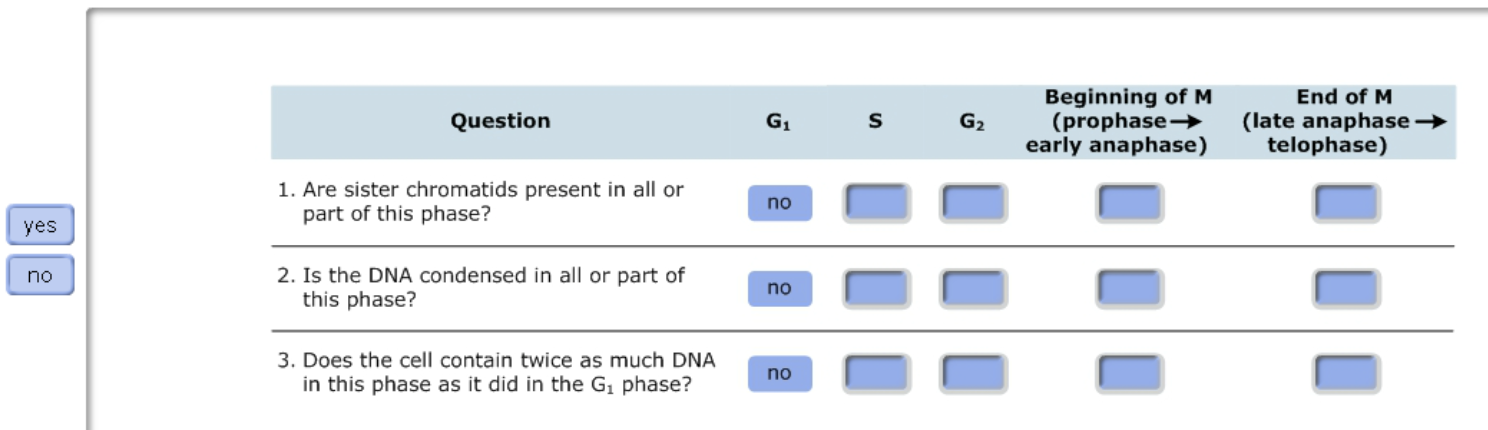Click End of M blank for twice DNA
The width and height of the screenshot is (1488, 430).
point(1346,373)
